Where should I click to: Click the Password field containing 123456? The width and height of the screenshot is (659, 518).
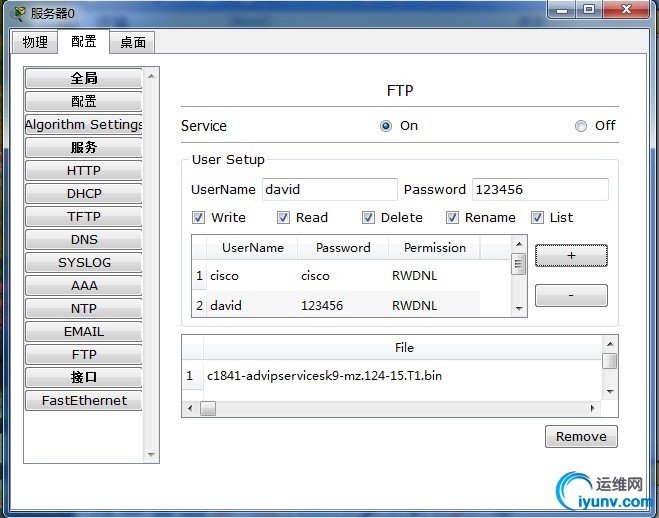540,189
